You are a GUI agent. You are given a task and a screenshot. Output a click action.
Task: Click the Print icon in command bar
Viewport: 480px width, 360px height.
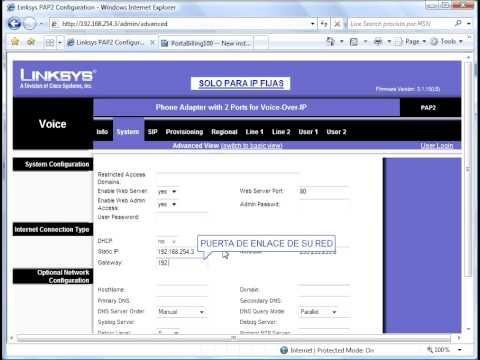tap(378, 42)
